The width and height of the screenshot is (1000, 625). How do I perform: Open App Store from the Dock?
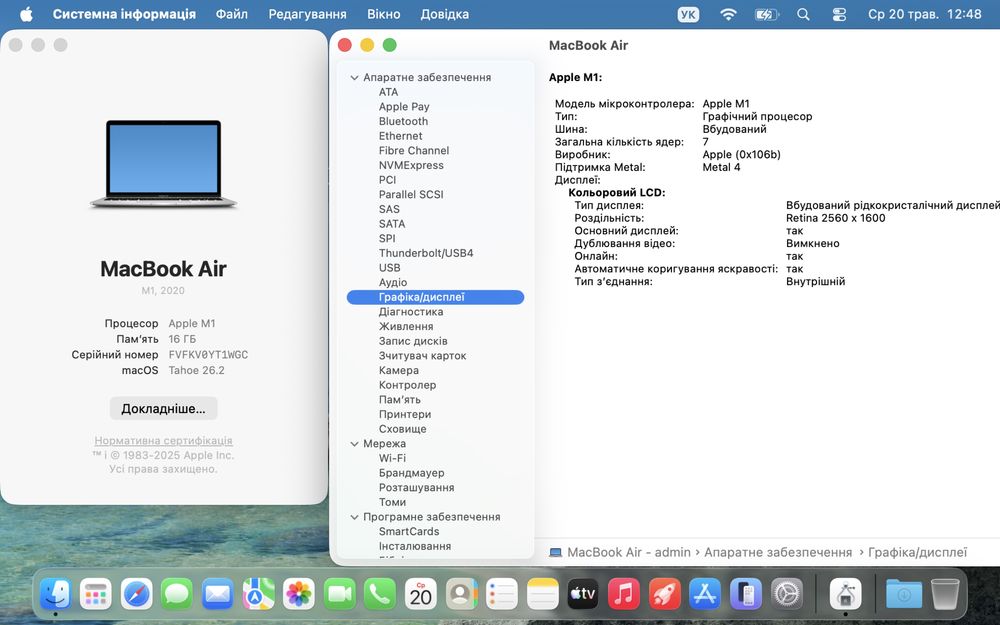(x=705, y=594)
